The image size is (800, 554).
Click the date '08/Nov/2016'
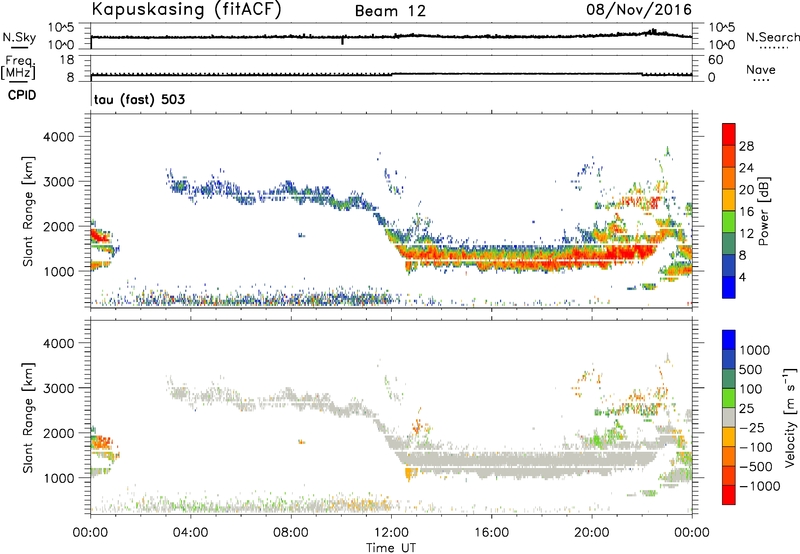pos(638,10)
